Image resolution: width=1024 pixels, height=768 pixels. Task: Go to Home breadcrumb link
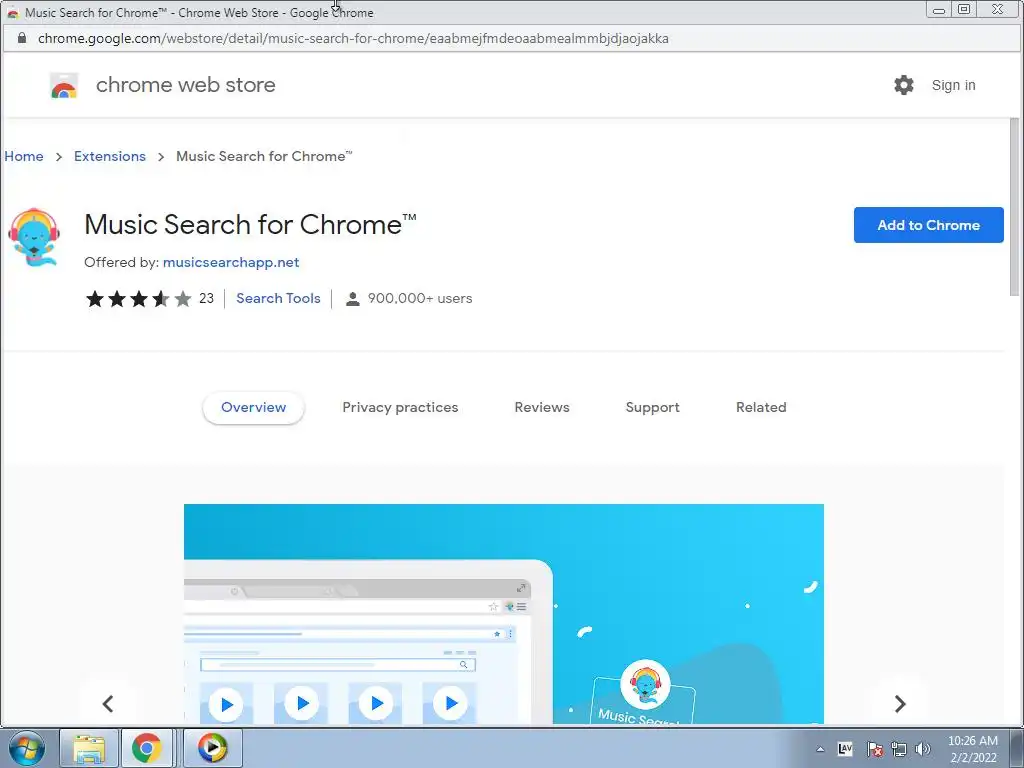(24, 157)
